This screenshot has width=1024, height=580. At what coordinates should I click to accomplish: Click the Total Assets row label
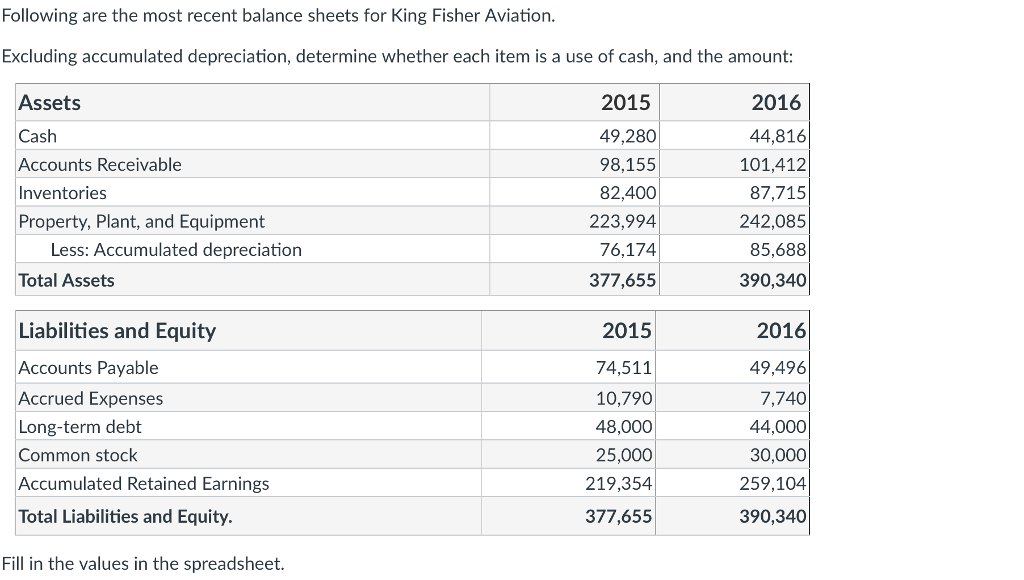(67, 280)
